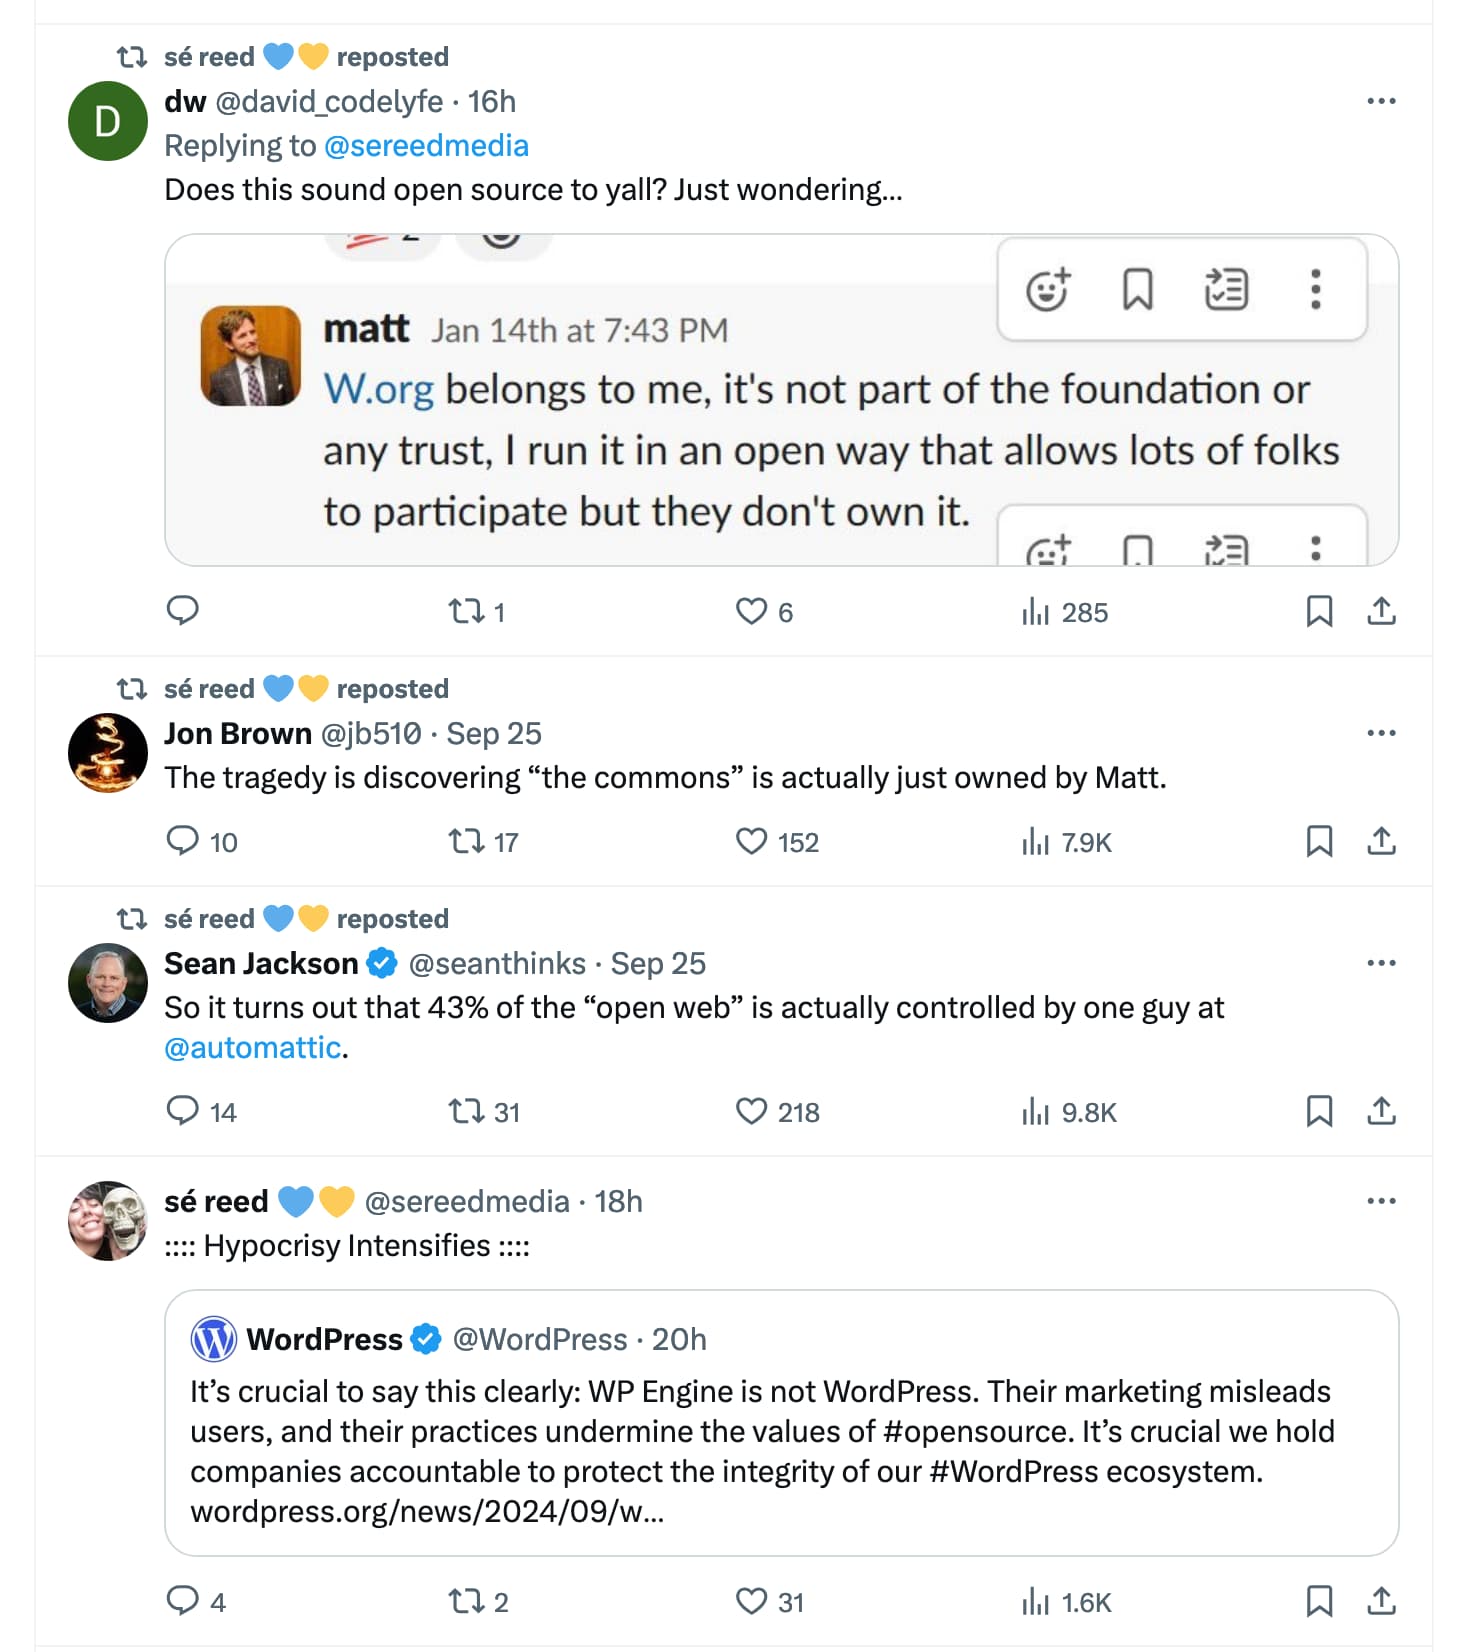The image size is (1476, 1652).
Task: Like dw's tweet with 6 likes
Action: click(751, 611)
